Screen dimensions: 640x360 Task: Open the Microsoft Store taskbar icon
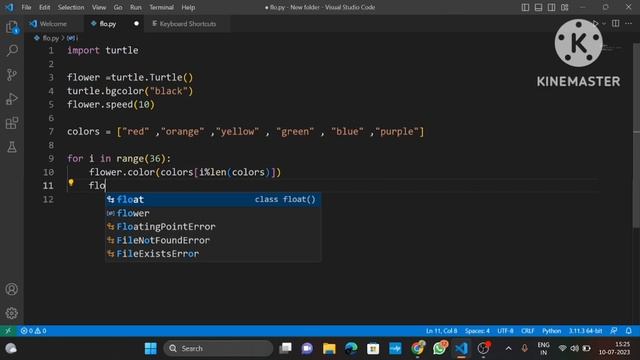point(373,349)
